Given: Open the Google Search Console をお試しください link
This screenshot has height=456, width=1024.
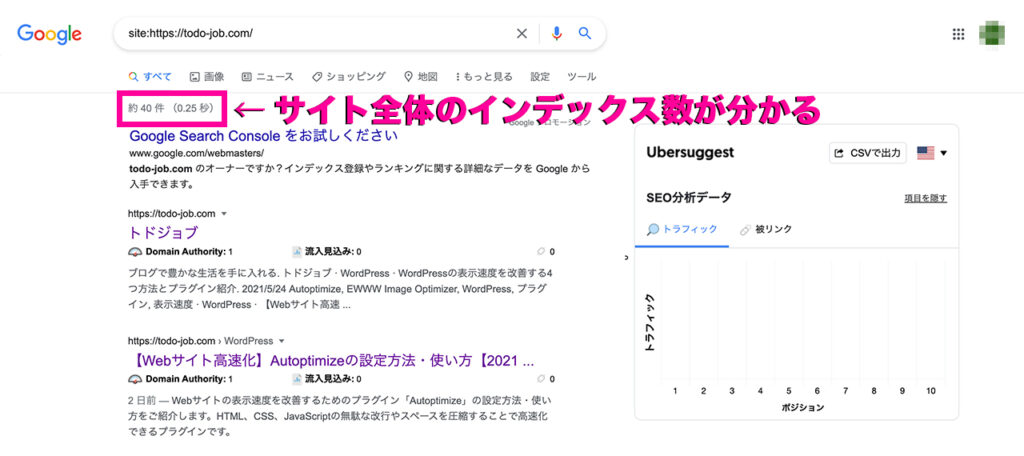Looking at the screenshot, I should coord(263,137).
